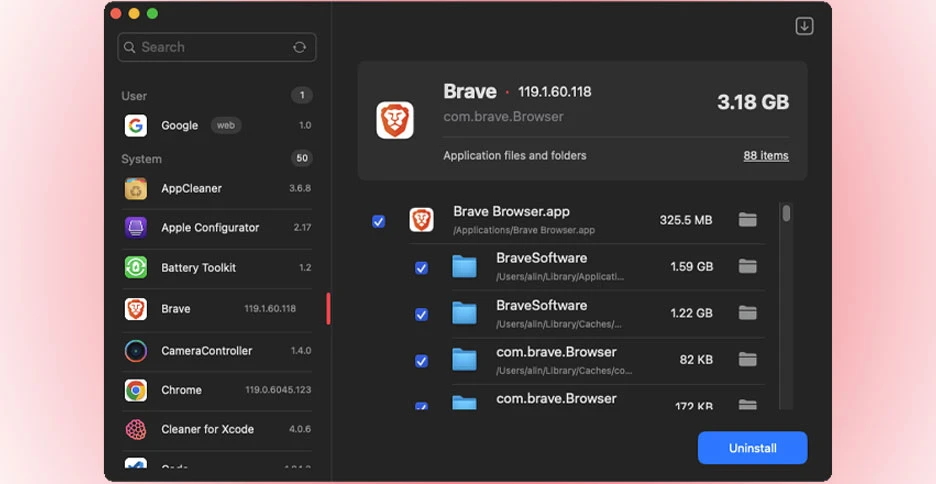The width and height of the screenshot is (936, 484).
Task: Click the Application files and folders label
Action: [x=515, y=156]
